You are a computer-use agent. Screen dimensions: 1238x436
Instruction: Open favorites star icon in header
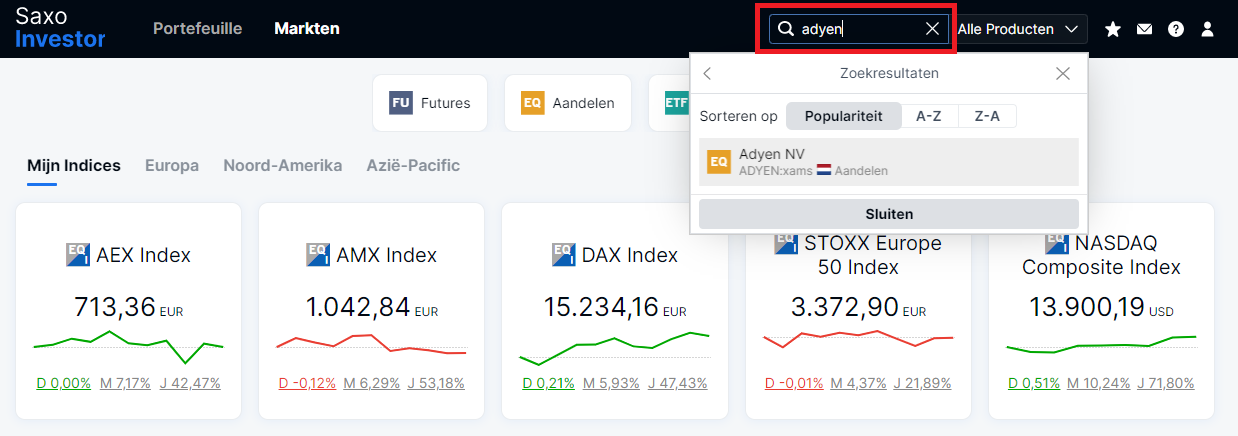pyautogui.click(x=1113, y=30)
